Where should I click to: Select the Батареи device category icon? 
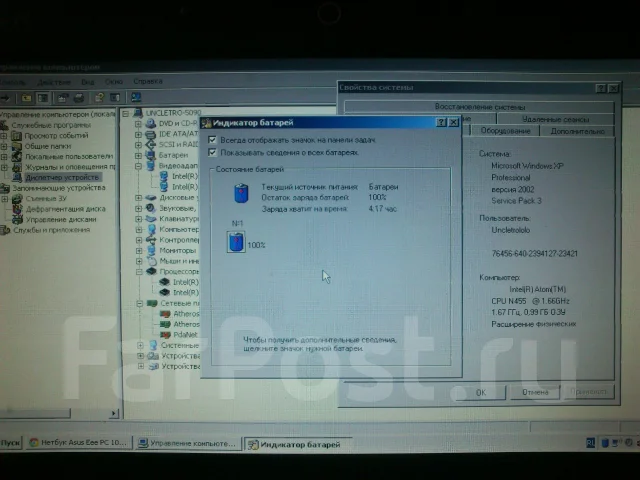151,155
